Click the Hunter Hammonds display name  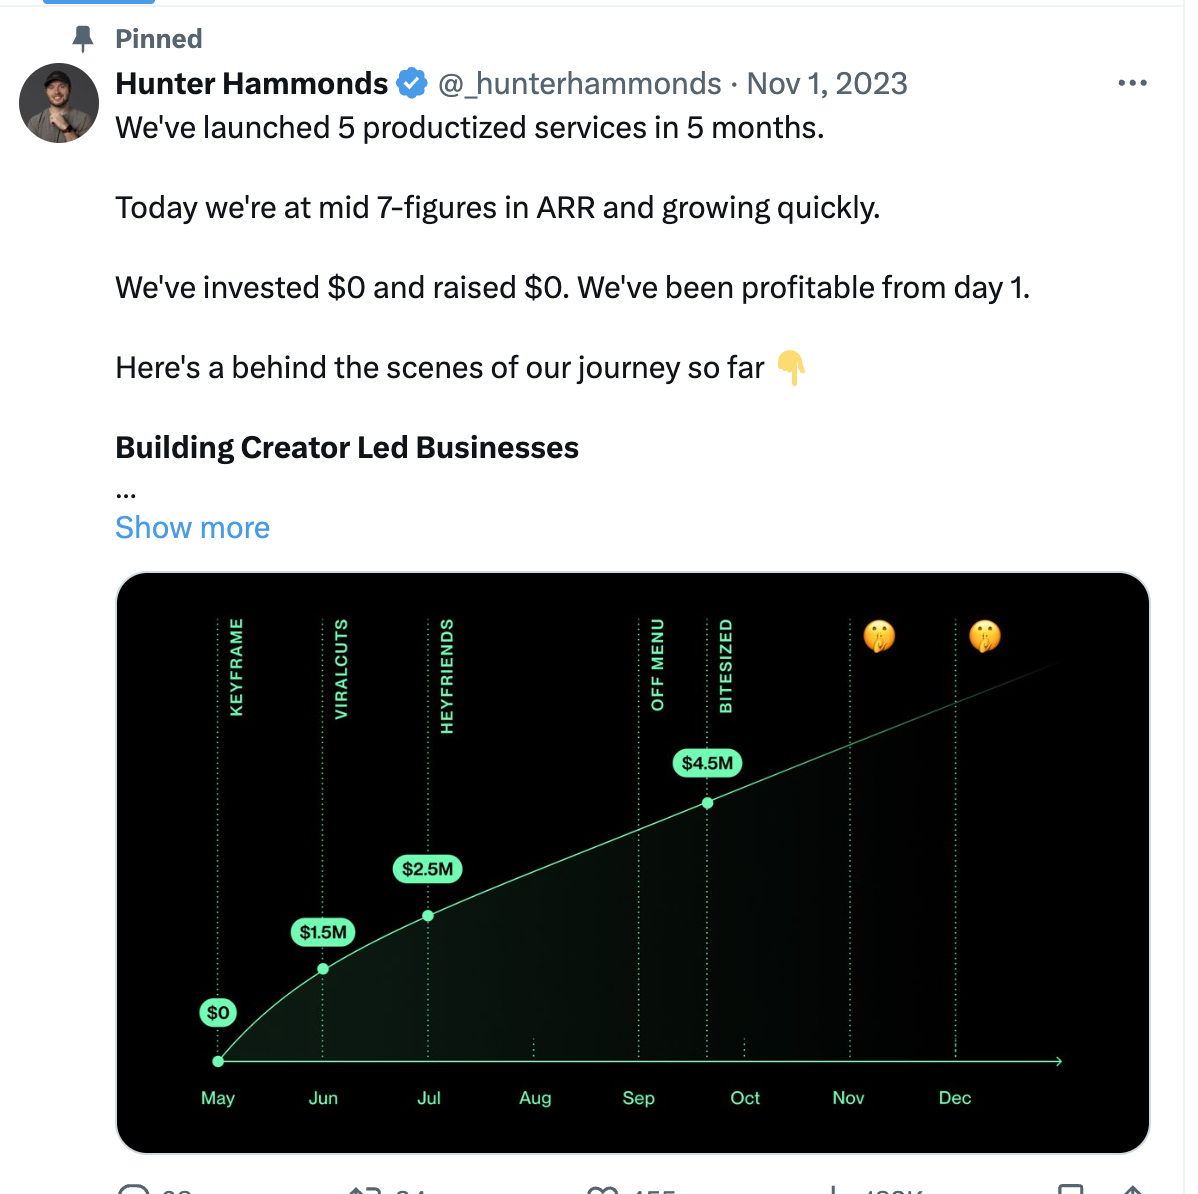(251, 83)
